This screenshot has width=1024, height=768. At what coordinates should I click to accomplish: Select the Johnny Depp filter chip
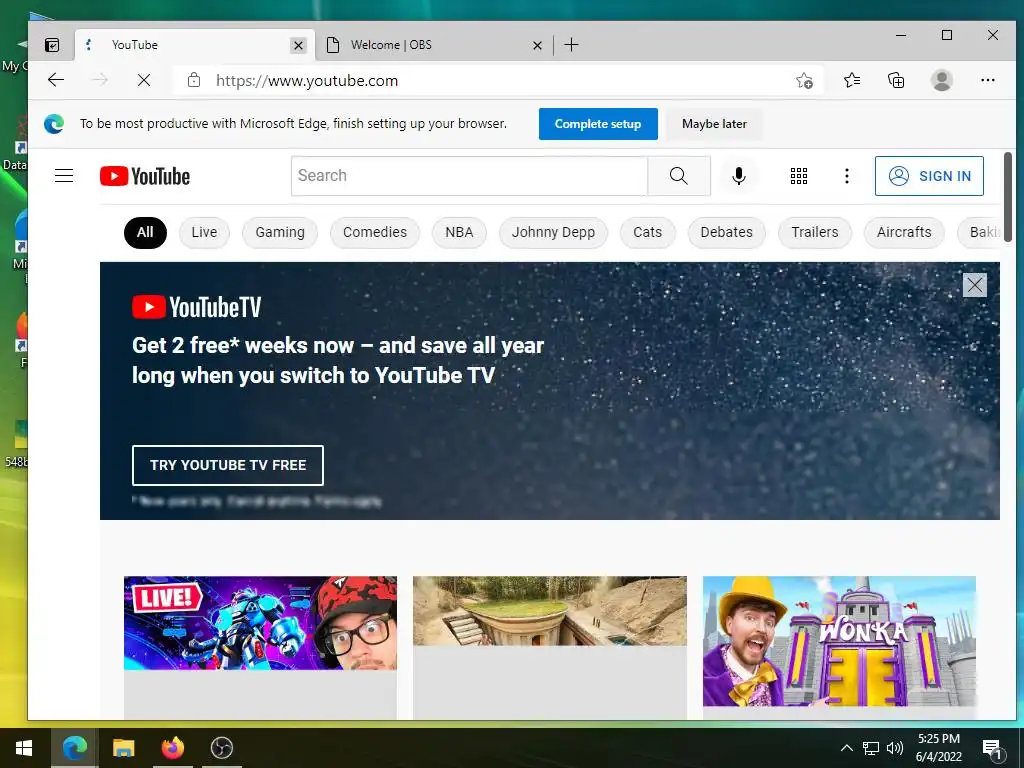click(553, 232)
